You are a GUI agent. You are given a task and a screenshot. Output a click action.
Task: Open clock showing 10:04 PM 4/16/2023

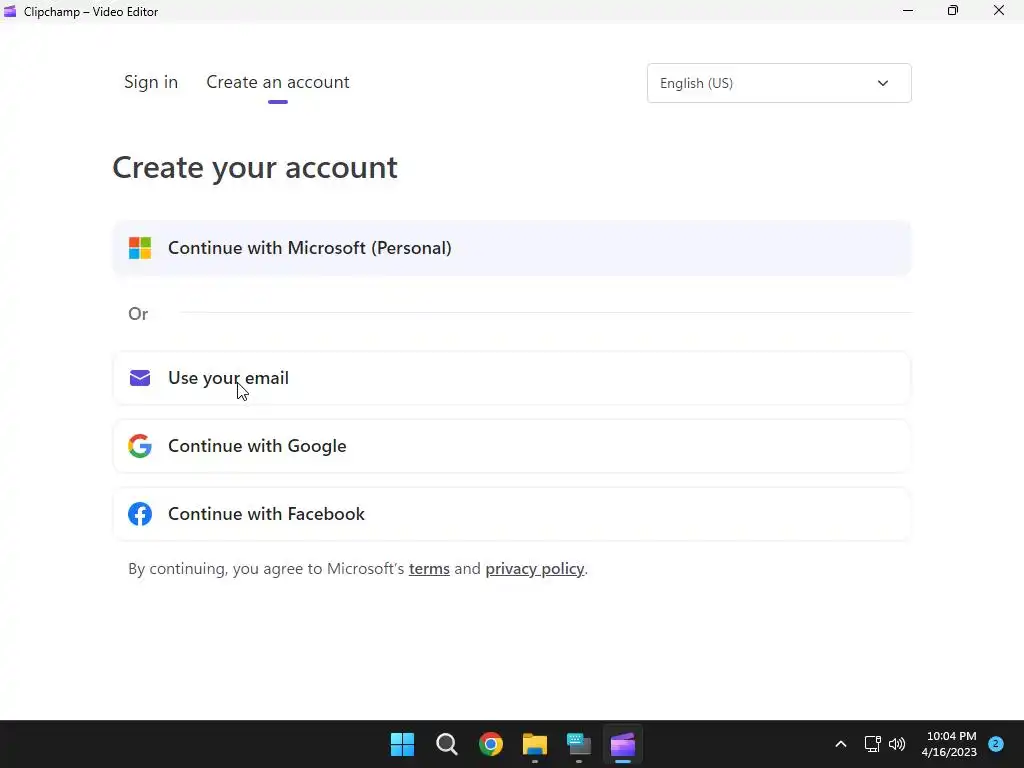coord(950,744)
